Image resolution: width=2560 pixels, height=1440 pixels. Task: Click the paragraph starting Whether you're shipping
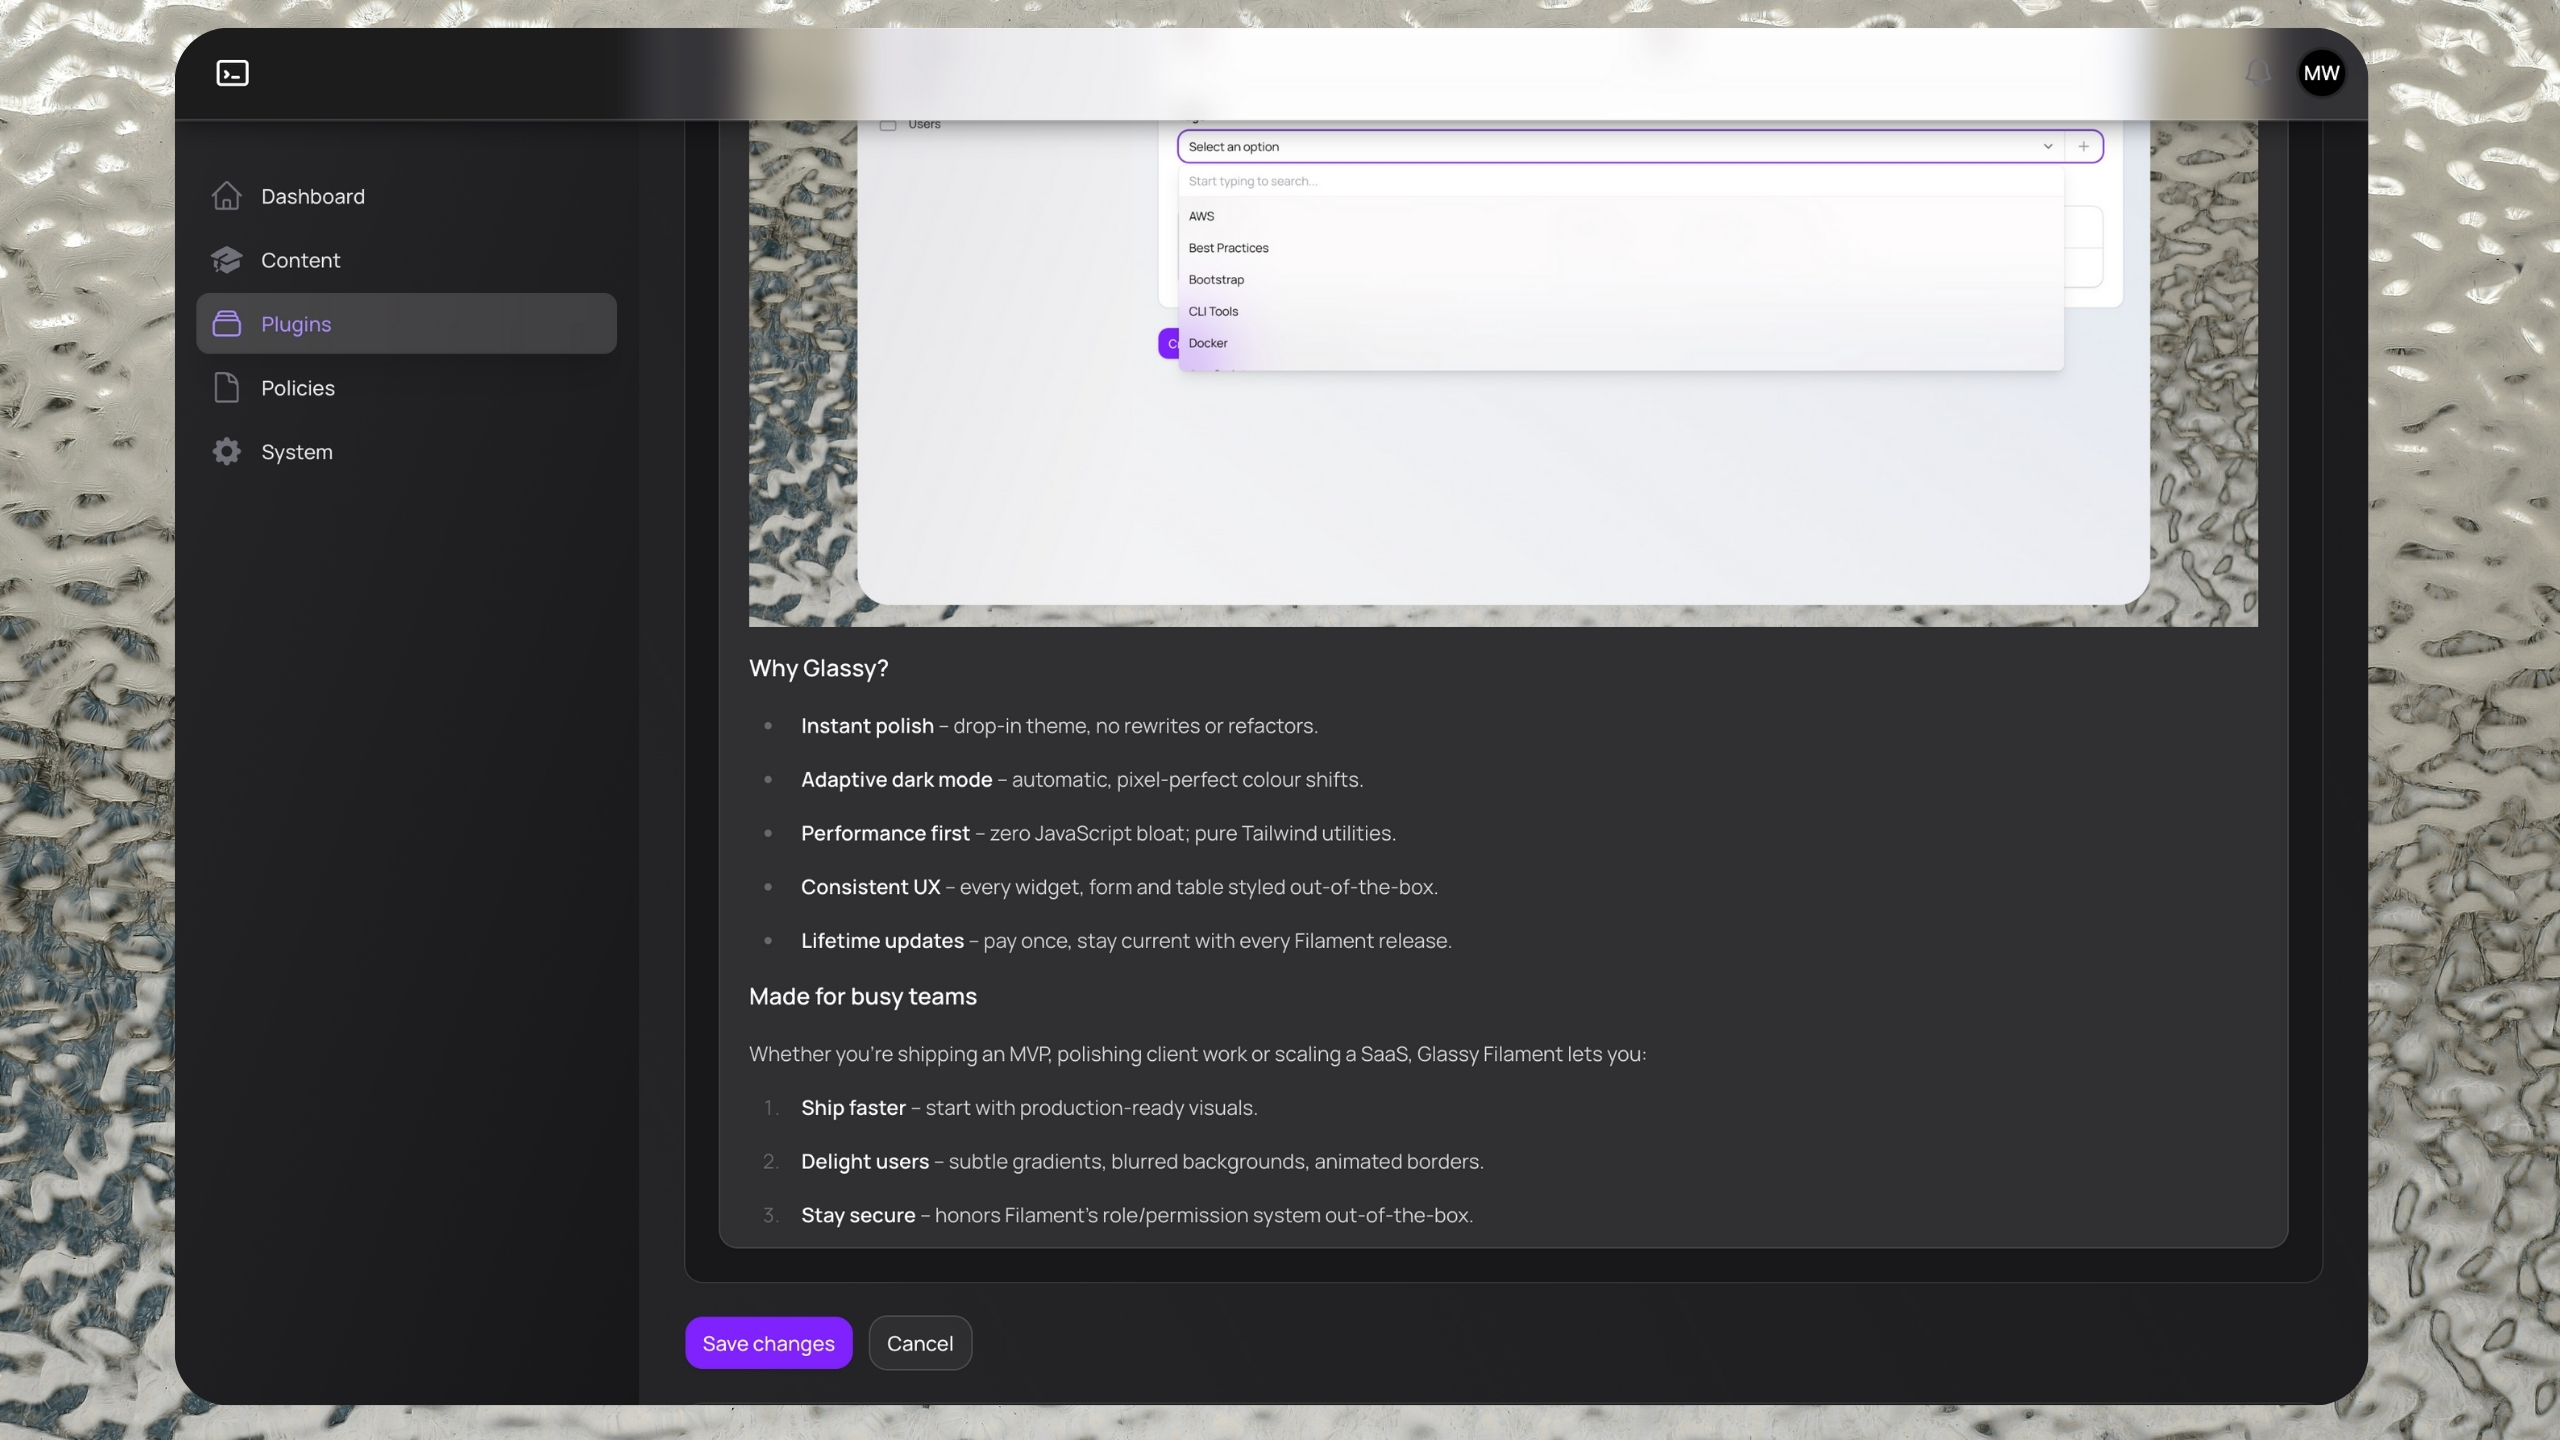(x=1197, y=1054)
